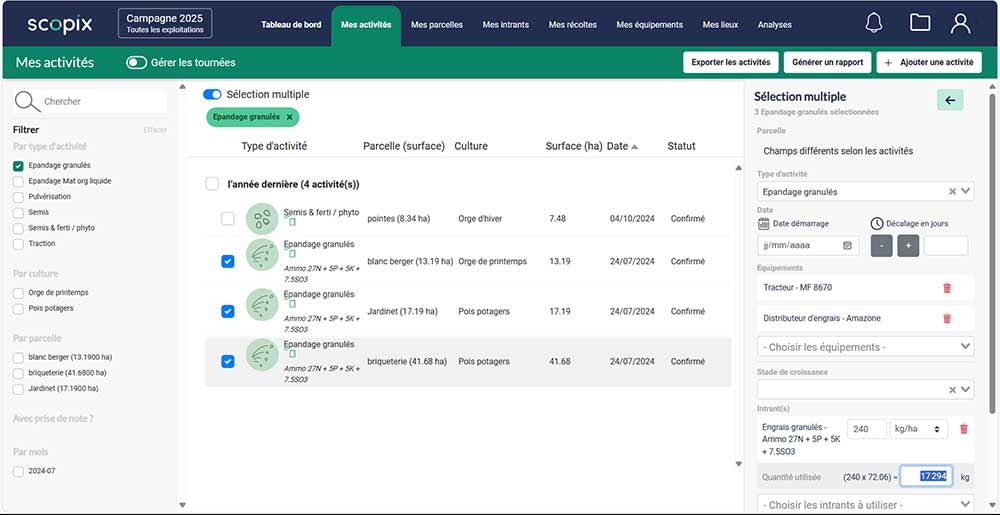Click briqueterie activity spreading icon

pyautogui.click(x=262, y=355)
